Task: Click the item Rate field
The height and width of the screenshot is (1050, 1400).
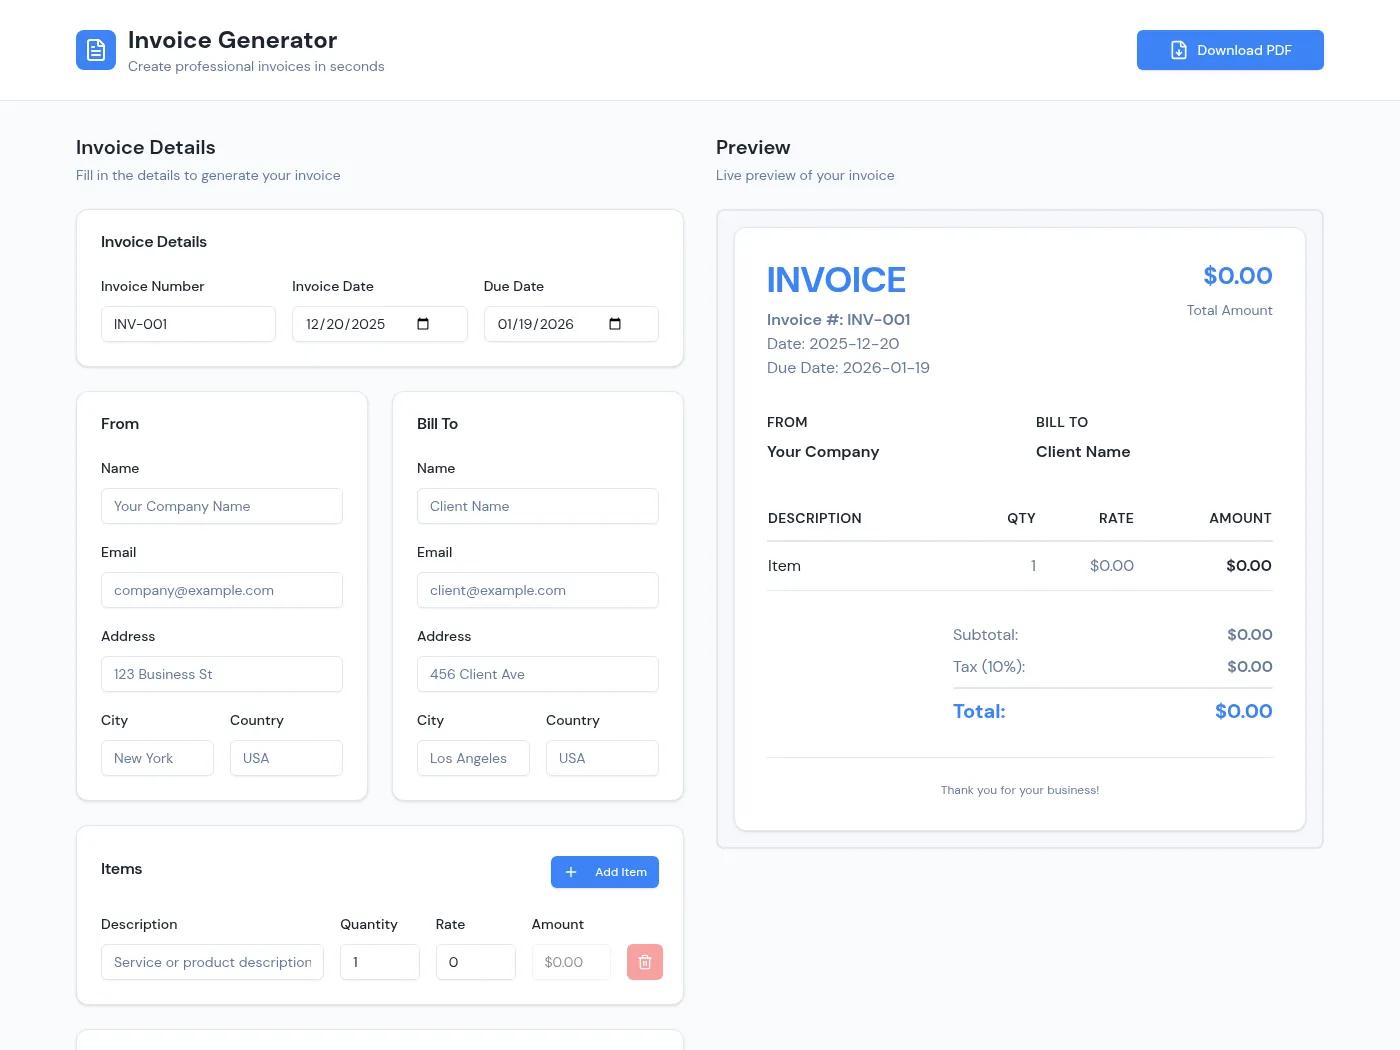Action: point(476,962)
